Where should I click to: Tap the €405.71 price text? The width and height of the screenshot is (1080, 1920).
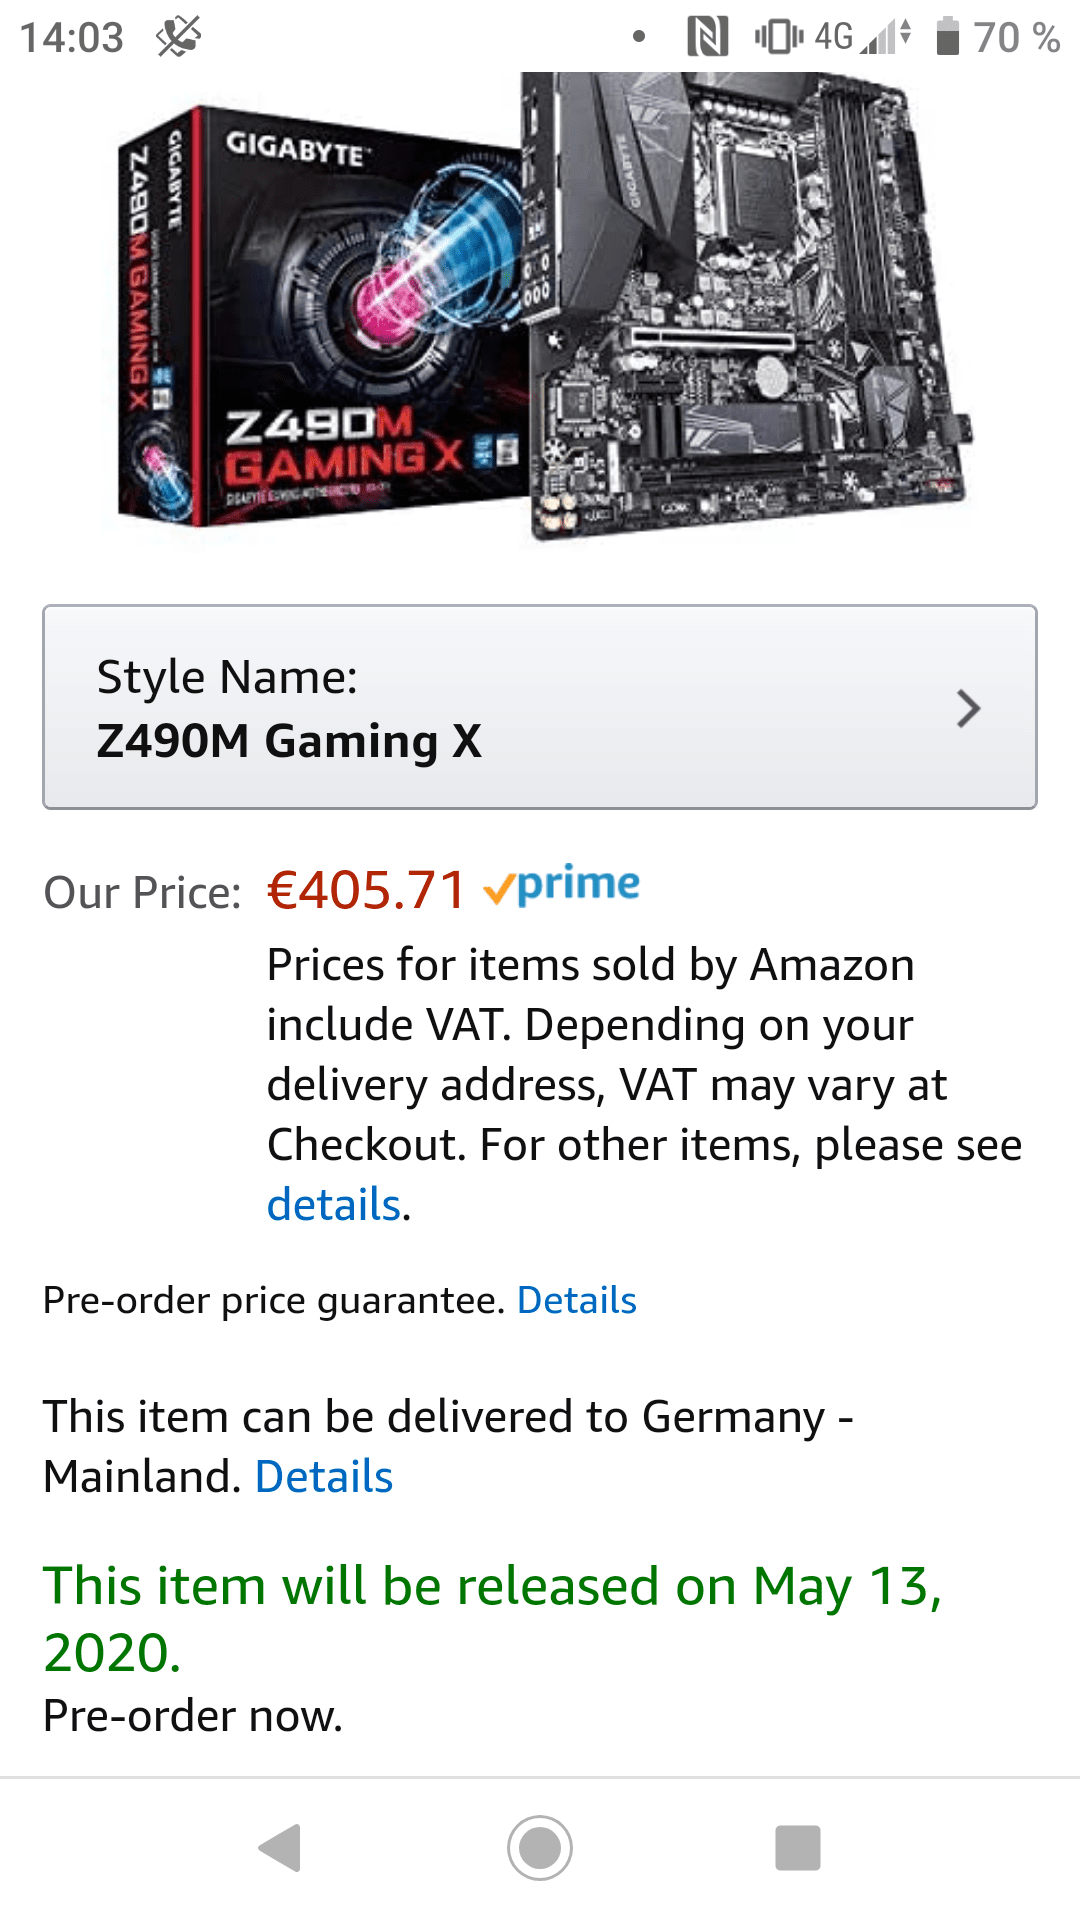click(x=367, y=889)
